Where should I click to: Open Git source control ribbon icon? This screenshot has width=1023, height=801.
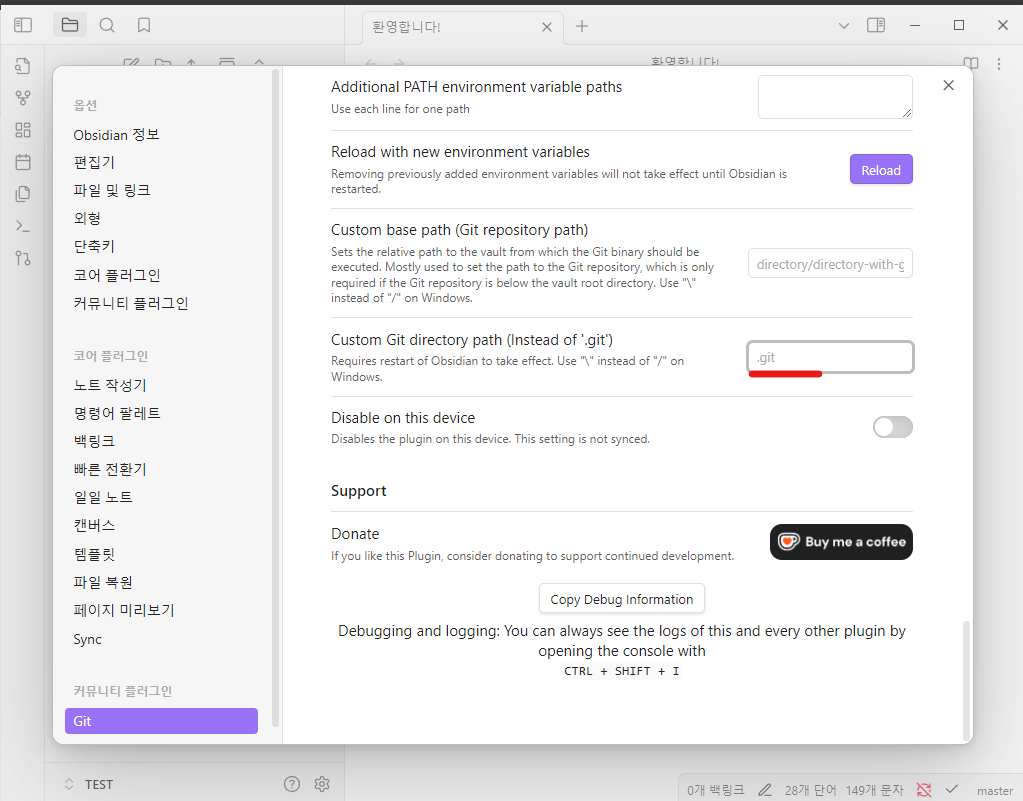[x=23, y=258]
